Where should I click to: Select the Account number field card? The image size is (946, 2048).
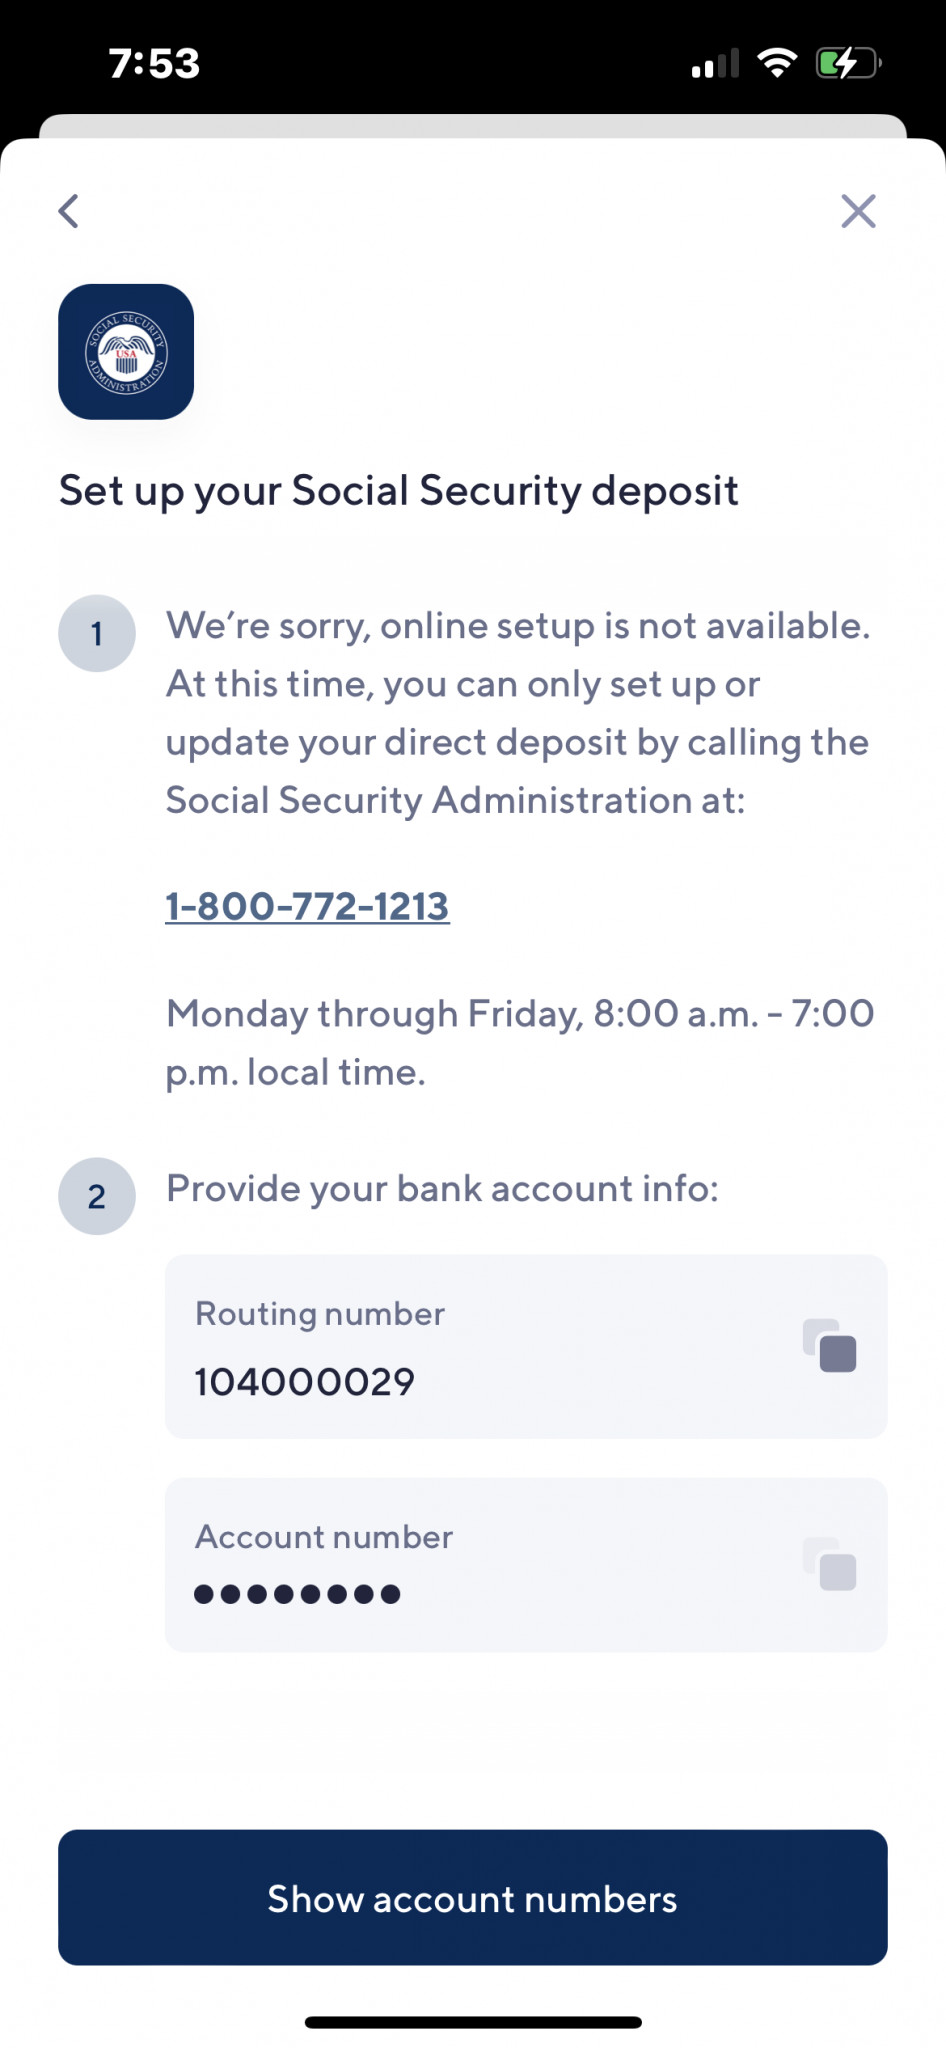pyautogui.click(x=526, y=1565)
